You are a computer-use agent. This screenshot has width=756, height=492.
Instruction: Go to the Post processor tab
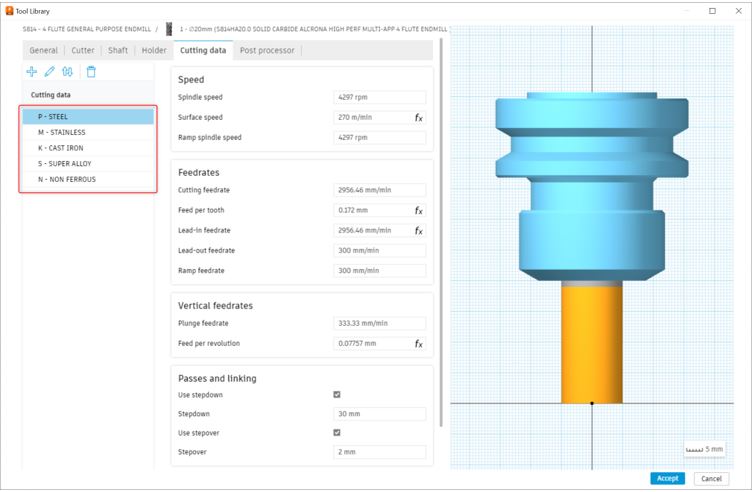267,50
